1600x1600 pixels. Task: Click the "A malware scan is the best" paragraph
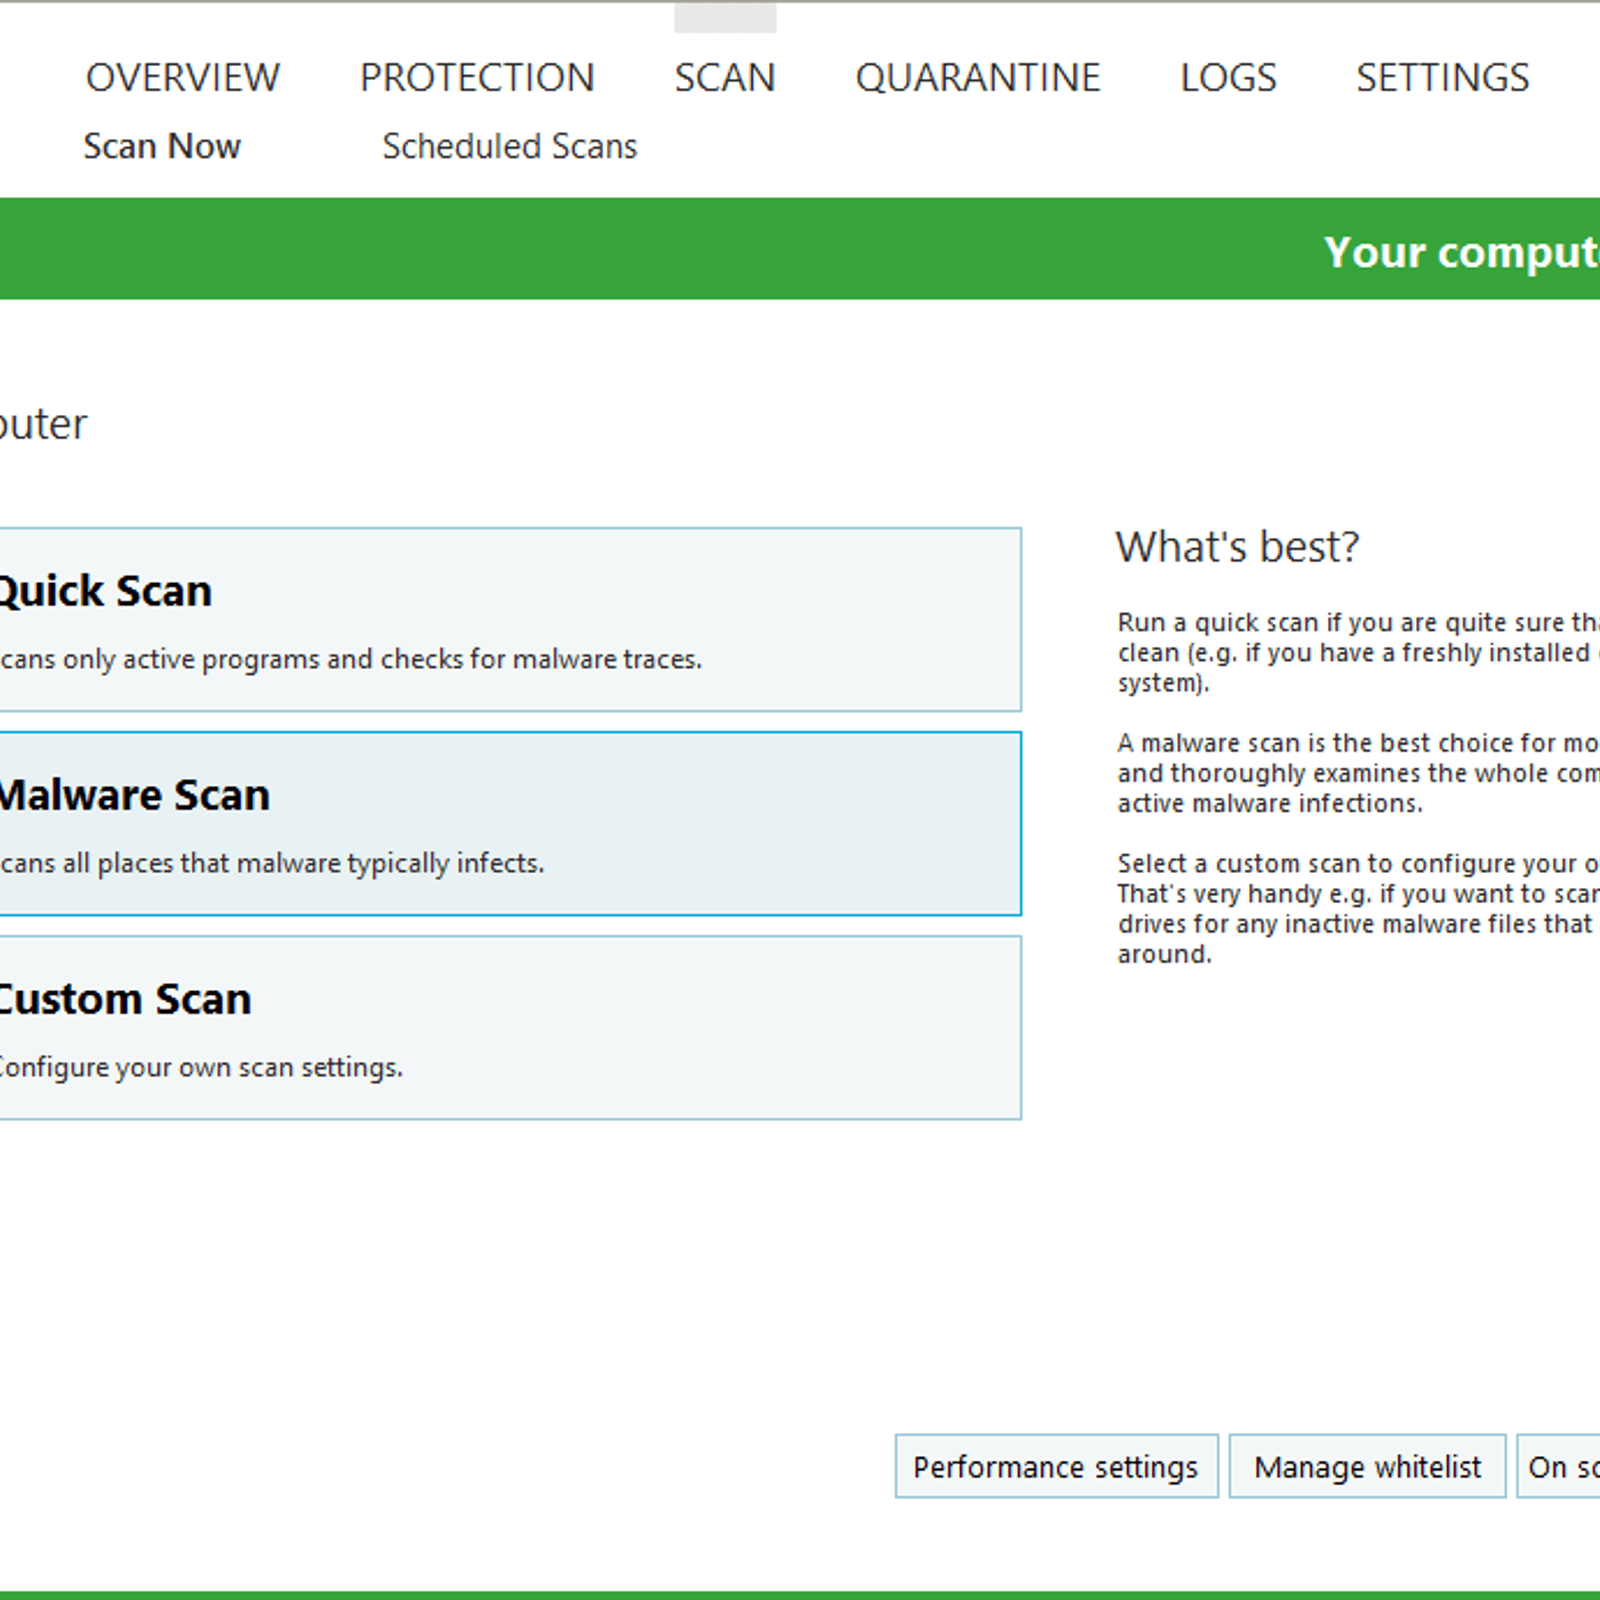[x=1355, y=773]
